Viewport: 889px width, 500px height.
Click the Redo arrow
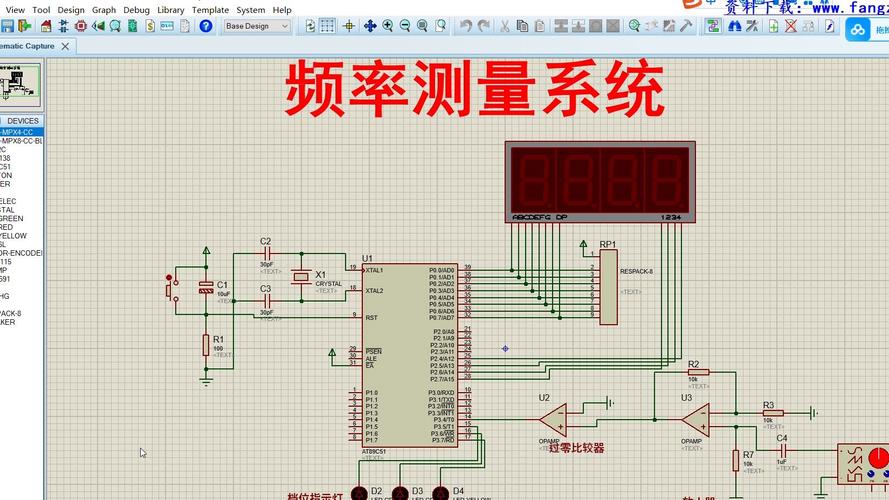[x=484, y=26]
